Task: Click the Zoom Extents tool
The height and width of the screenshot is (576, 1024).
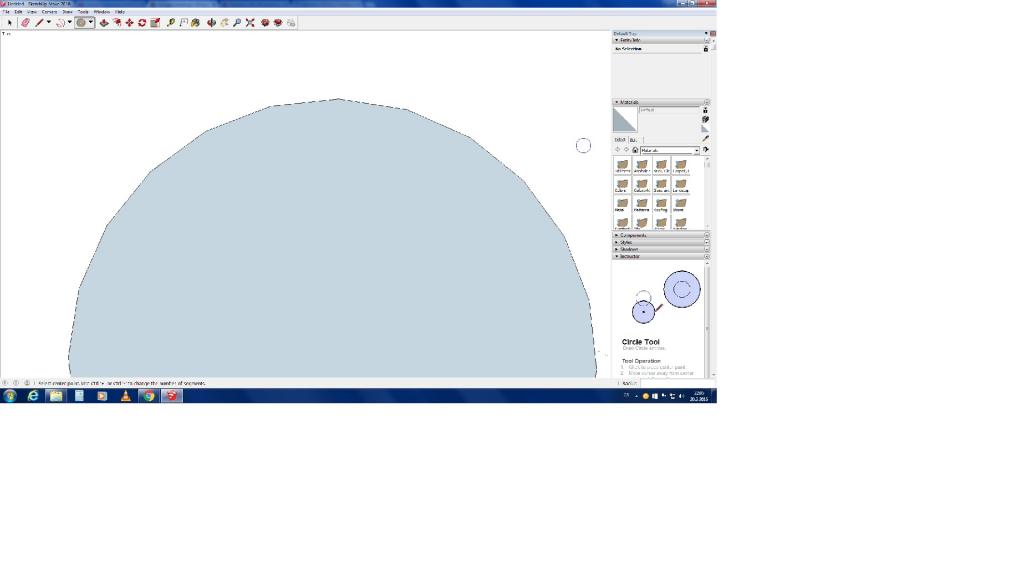Action: point(250,22)
